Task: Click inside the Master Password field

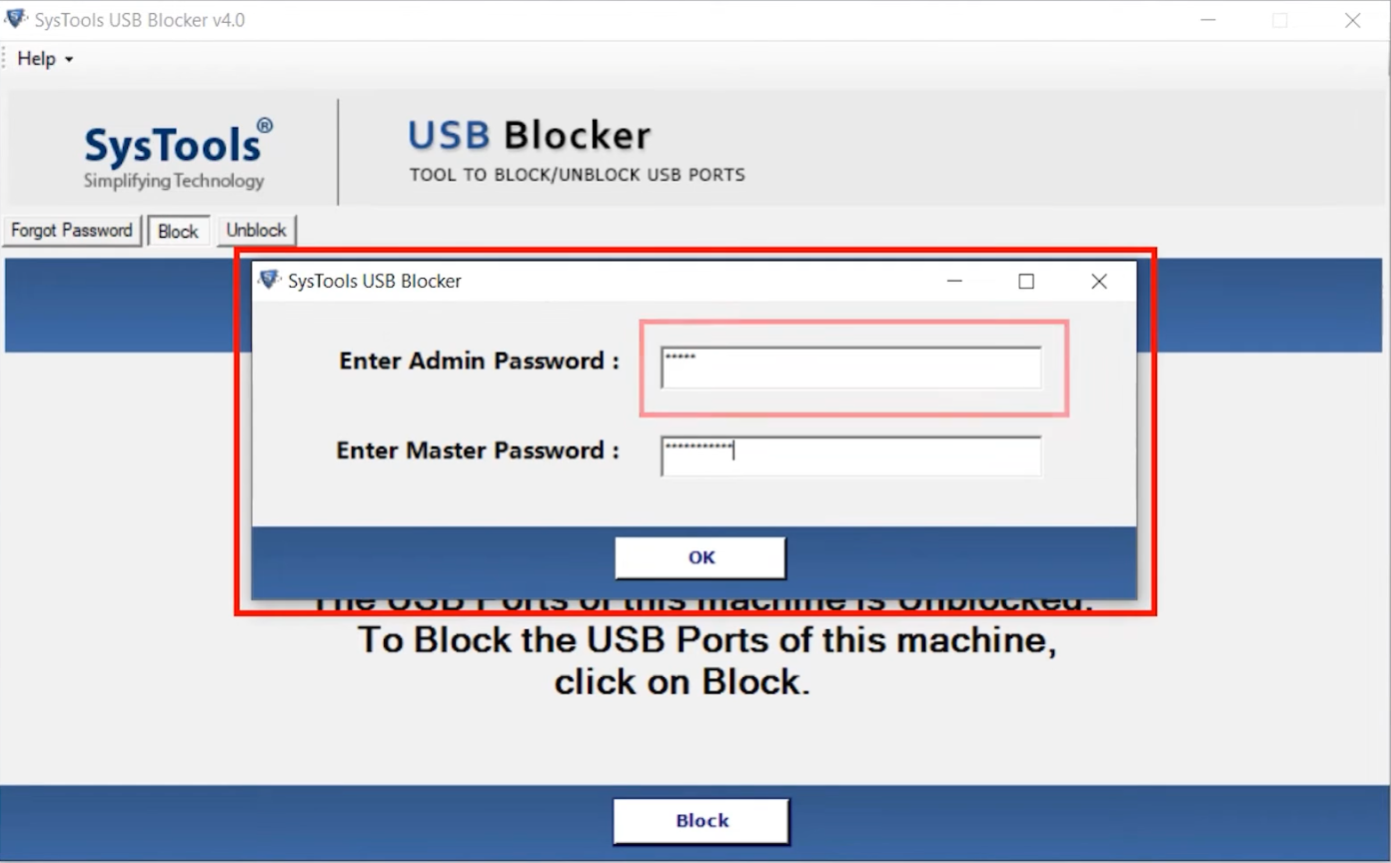Action: (x=850, y=455)
